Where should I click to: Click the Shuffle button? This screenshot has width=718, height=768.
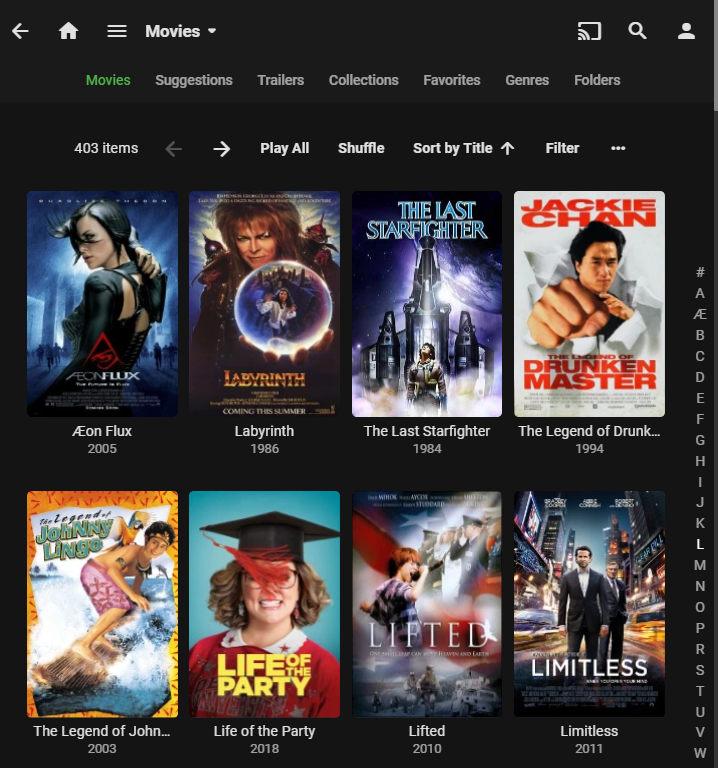tap(361, 148)
